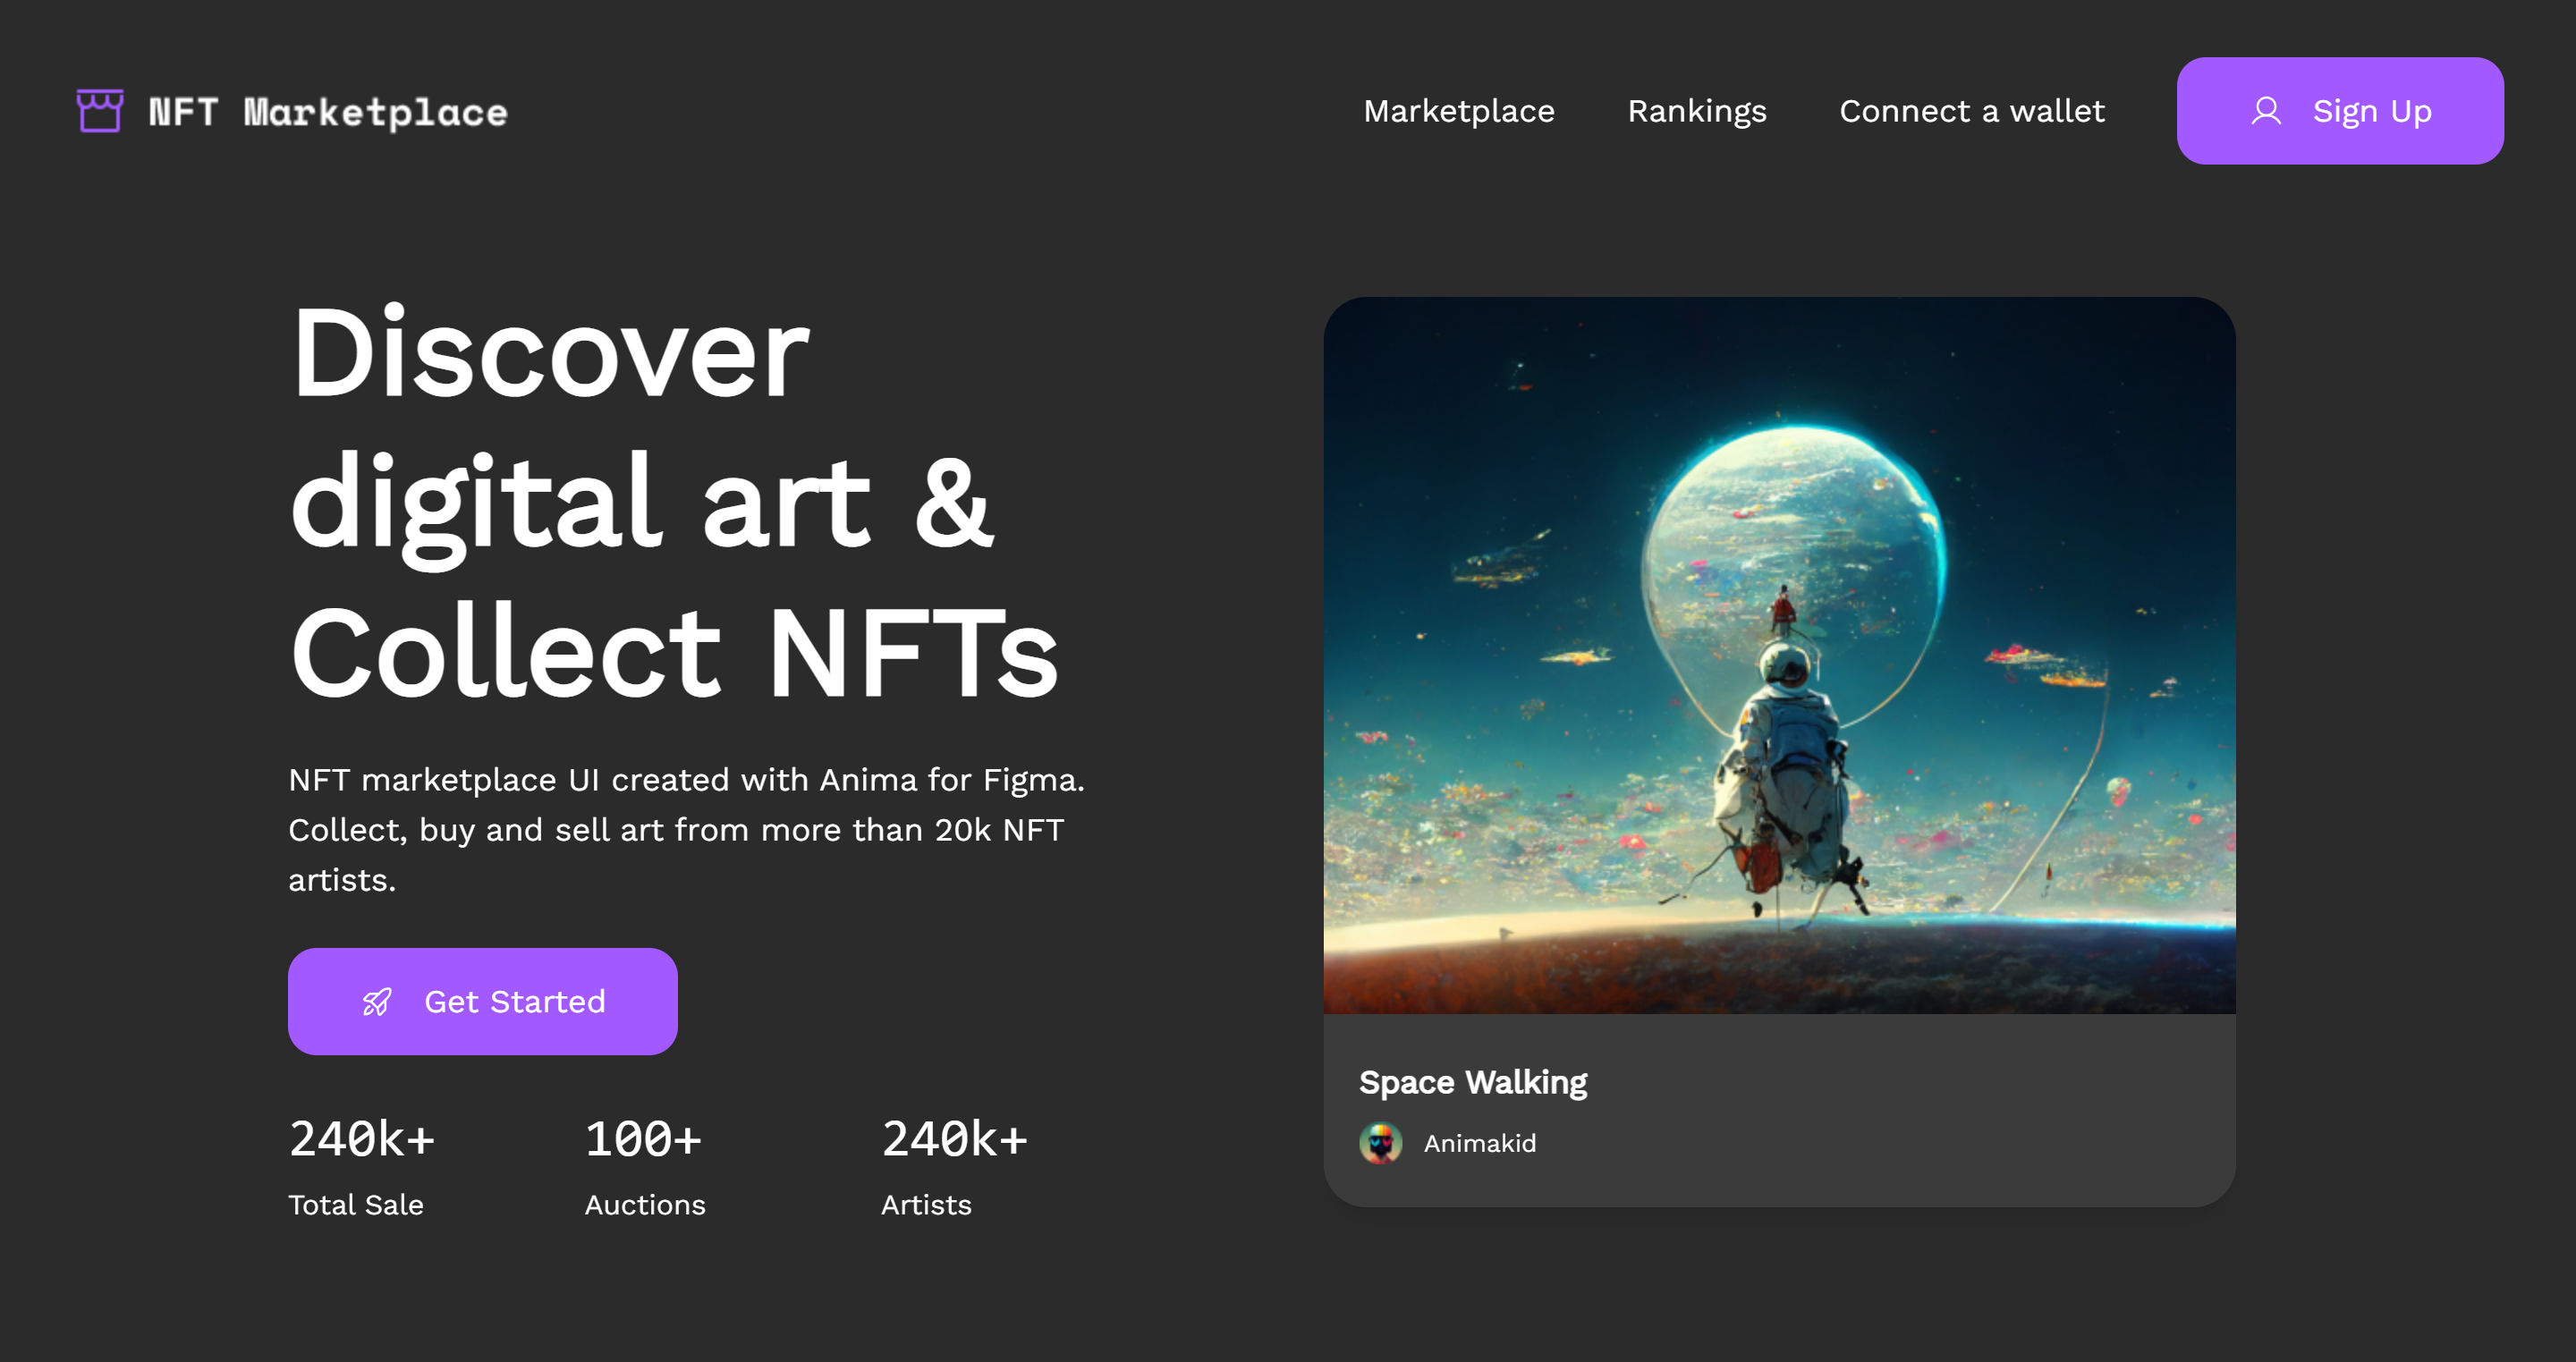Click the '100+' auctions figure

coord(644,1139)
